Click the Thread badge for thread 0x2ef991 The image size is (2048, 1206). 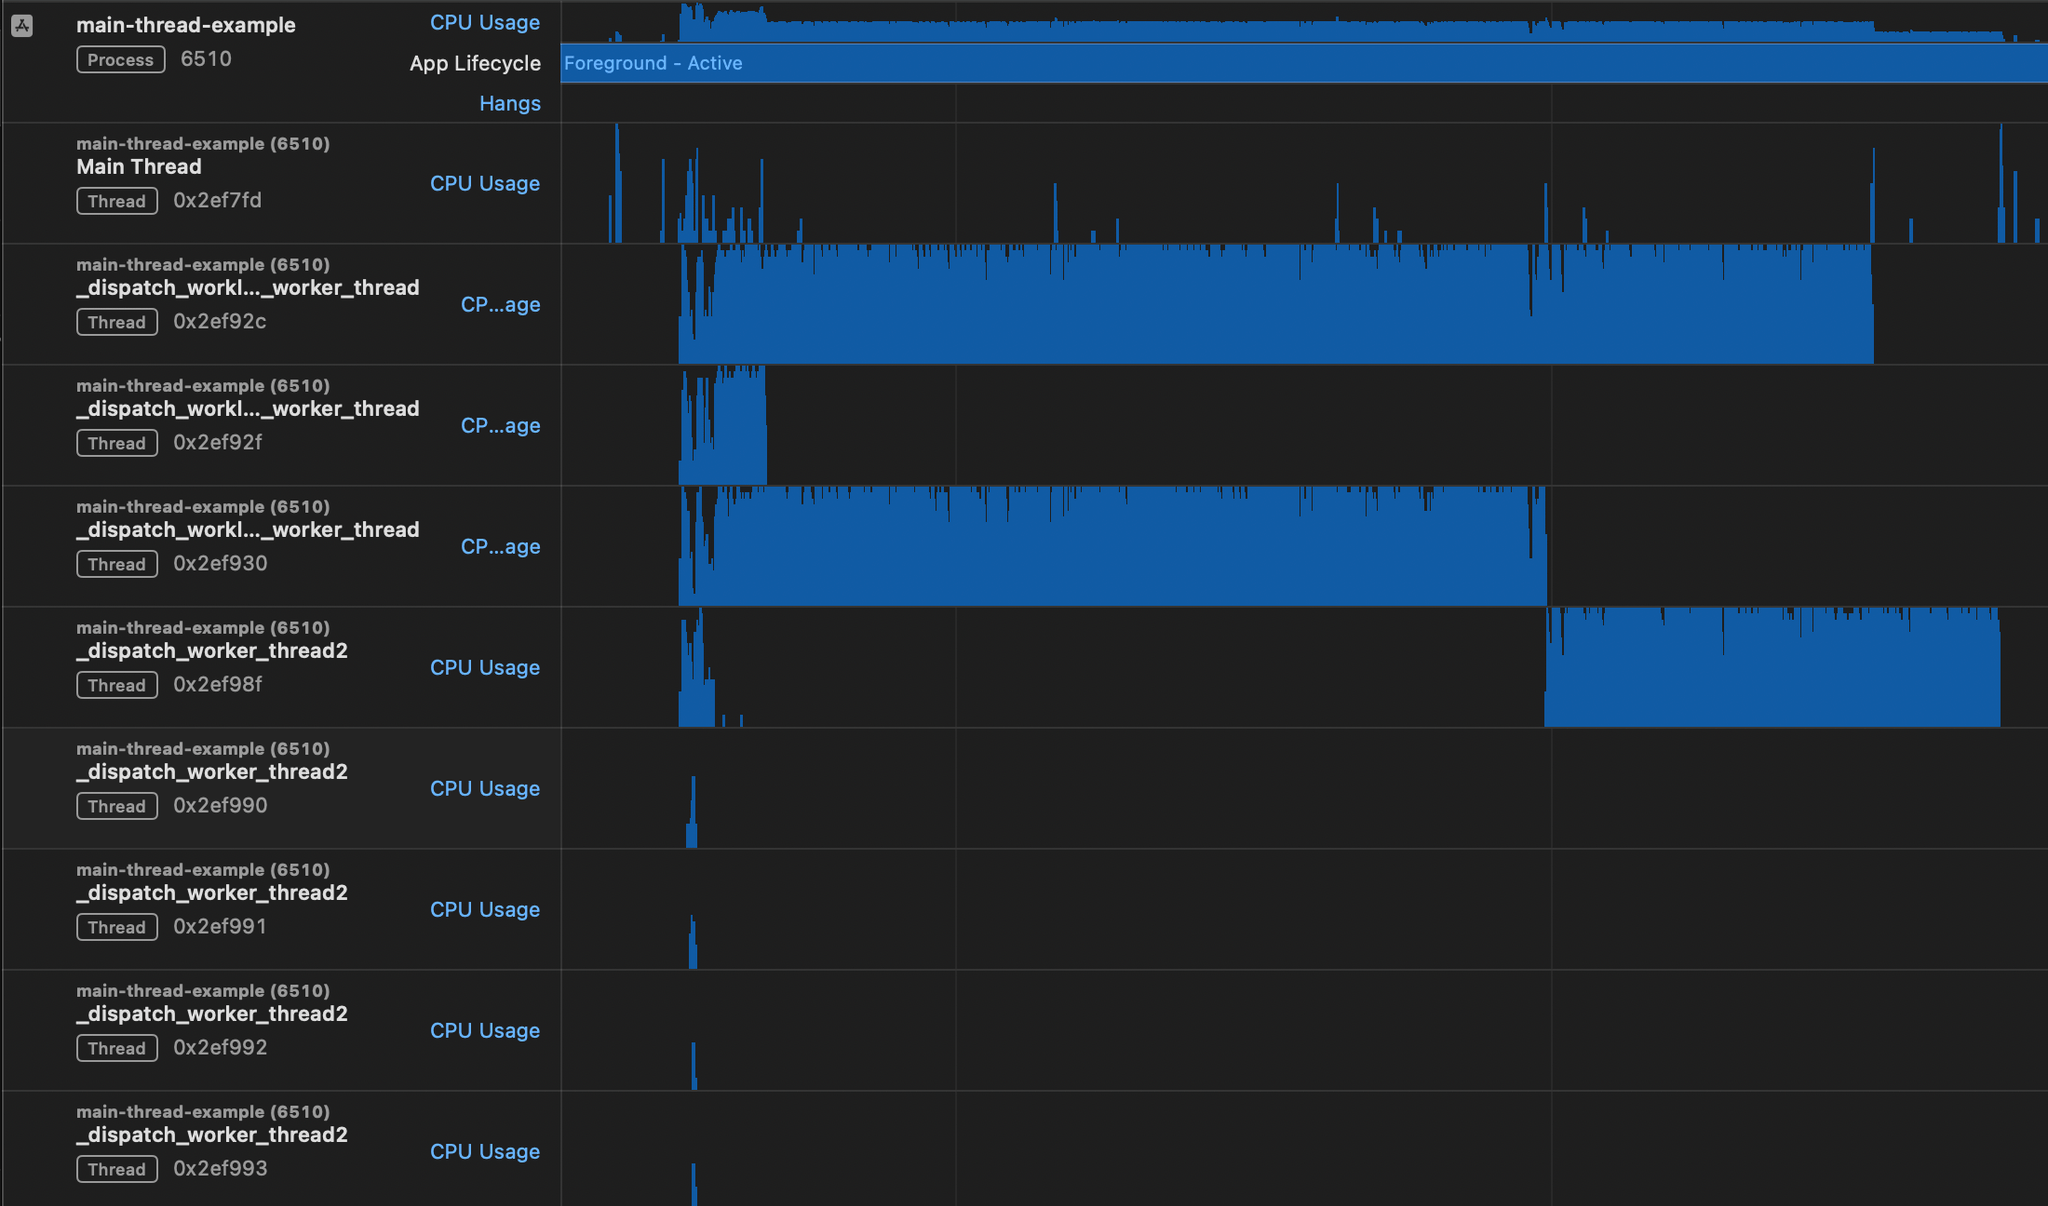coord(117,927)
